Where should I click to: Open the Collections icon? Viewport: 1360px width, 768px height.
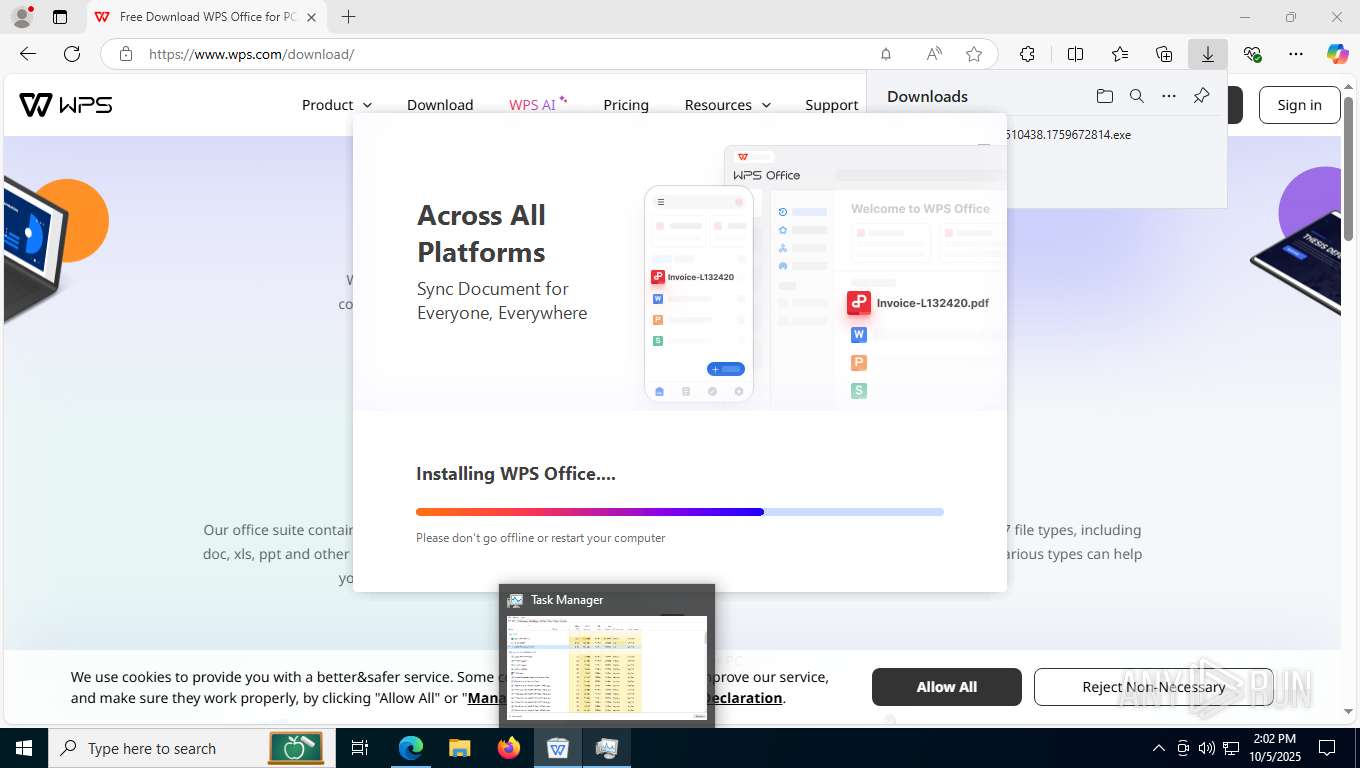[x=1164, y=54]
